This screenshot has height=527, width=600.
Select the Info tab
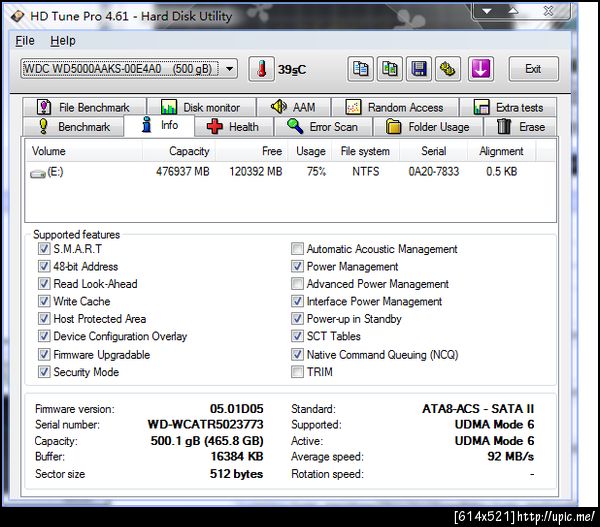(159, 125)
